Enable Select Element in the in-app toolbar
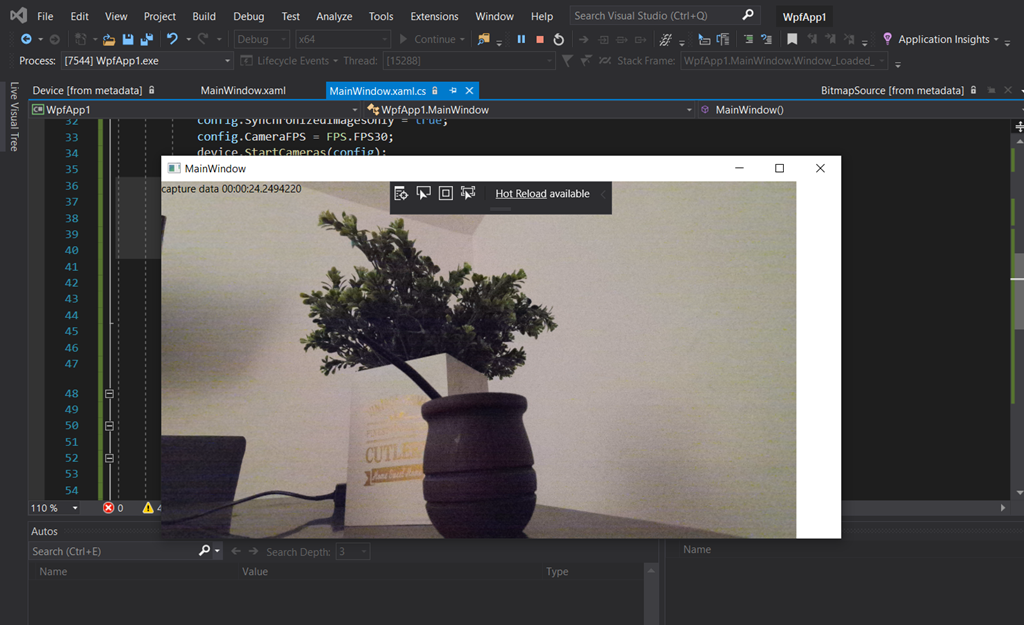 [424, 194]
